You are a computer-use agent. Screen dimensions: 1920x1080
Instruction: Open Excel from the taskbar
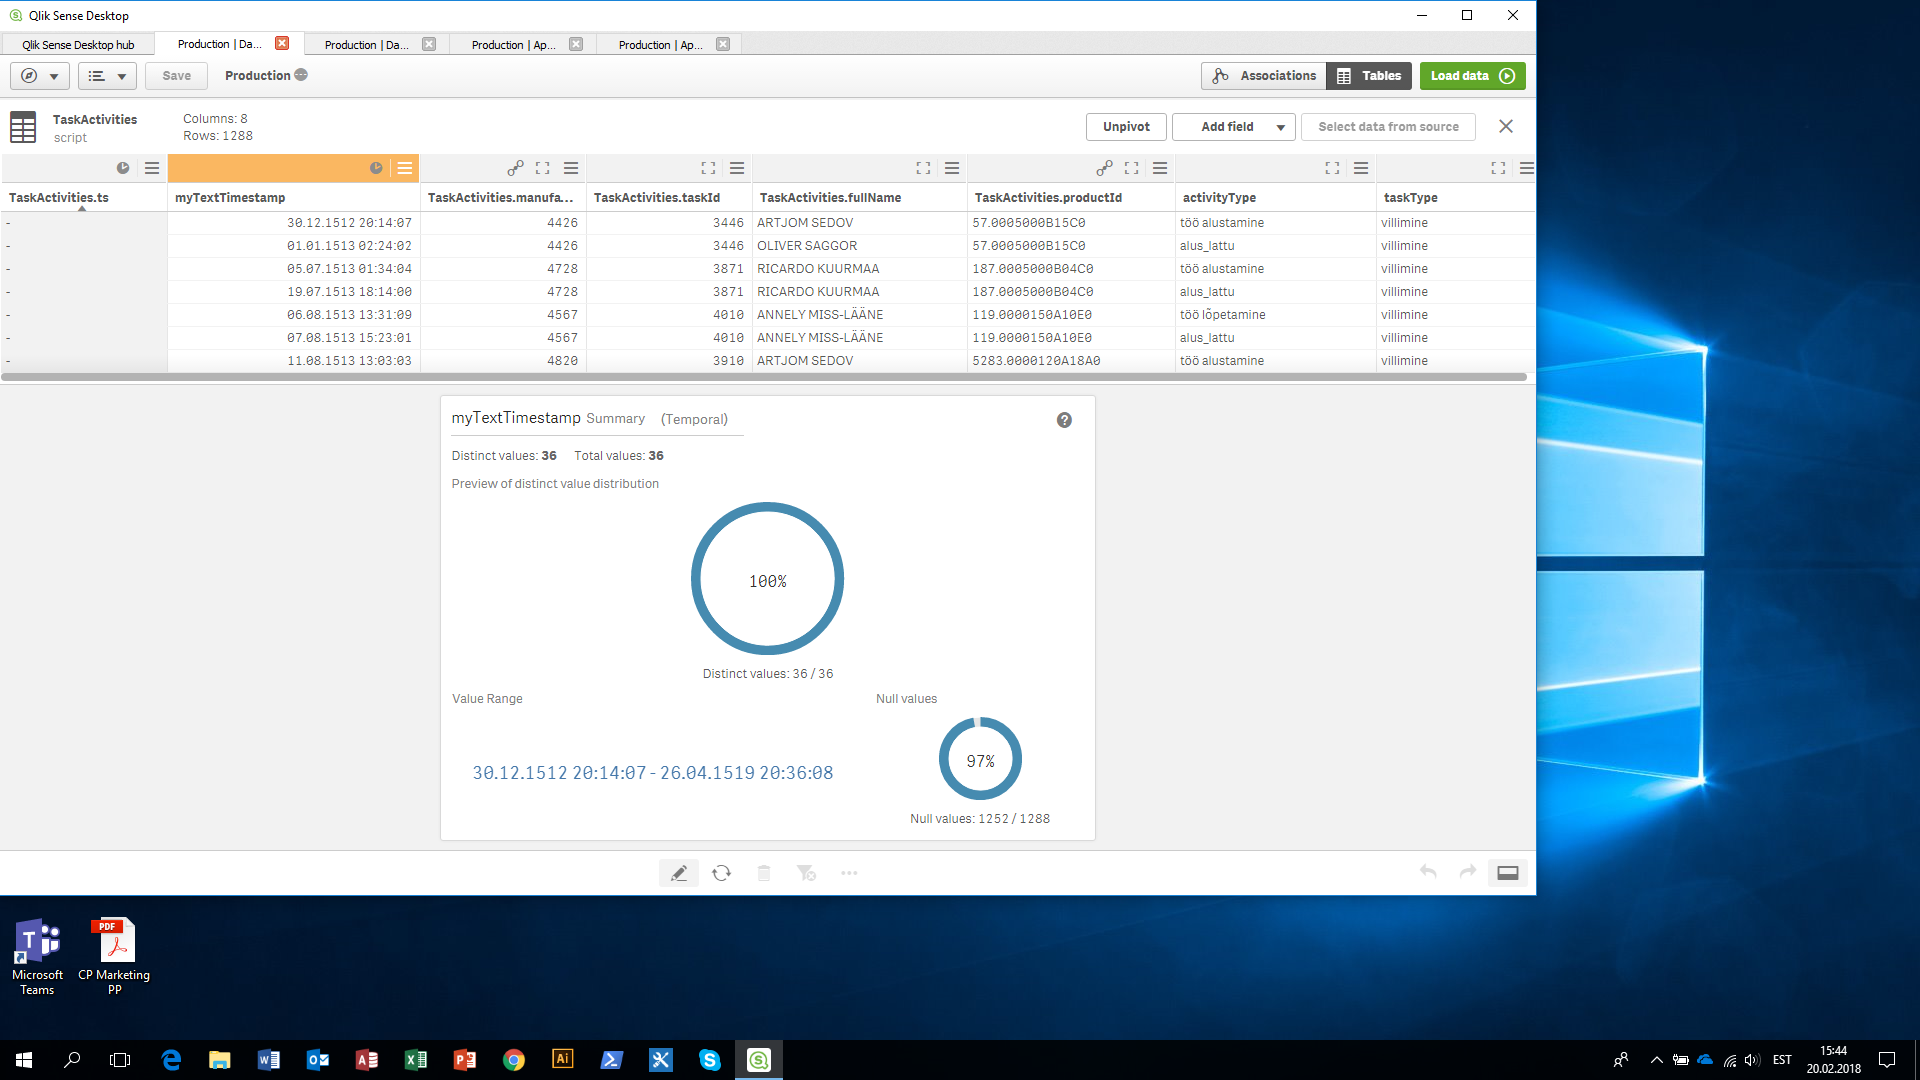coord(416,1060)
